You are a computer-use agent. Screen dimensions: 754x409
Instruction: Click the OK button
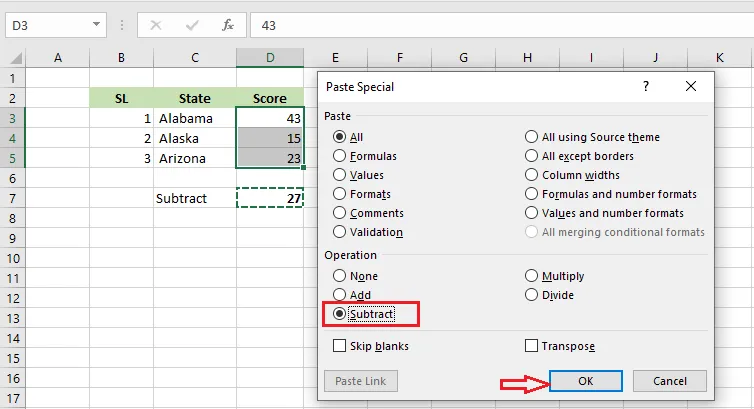click(586, 381)
